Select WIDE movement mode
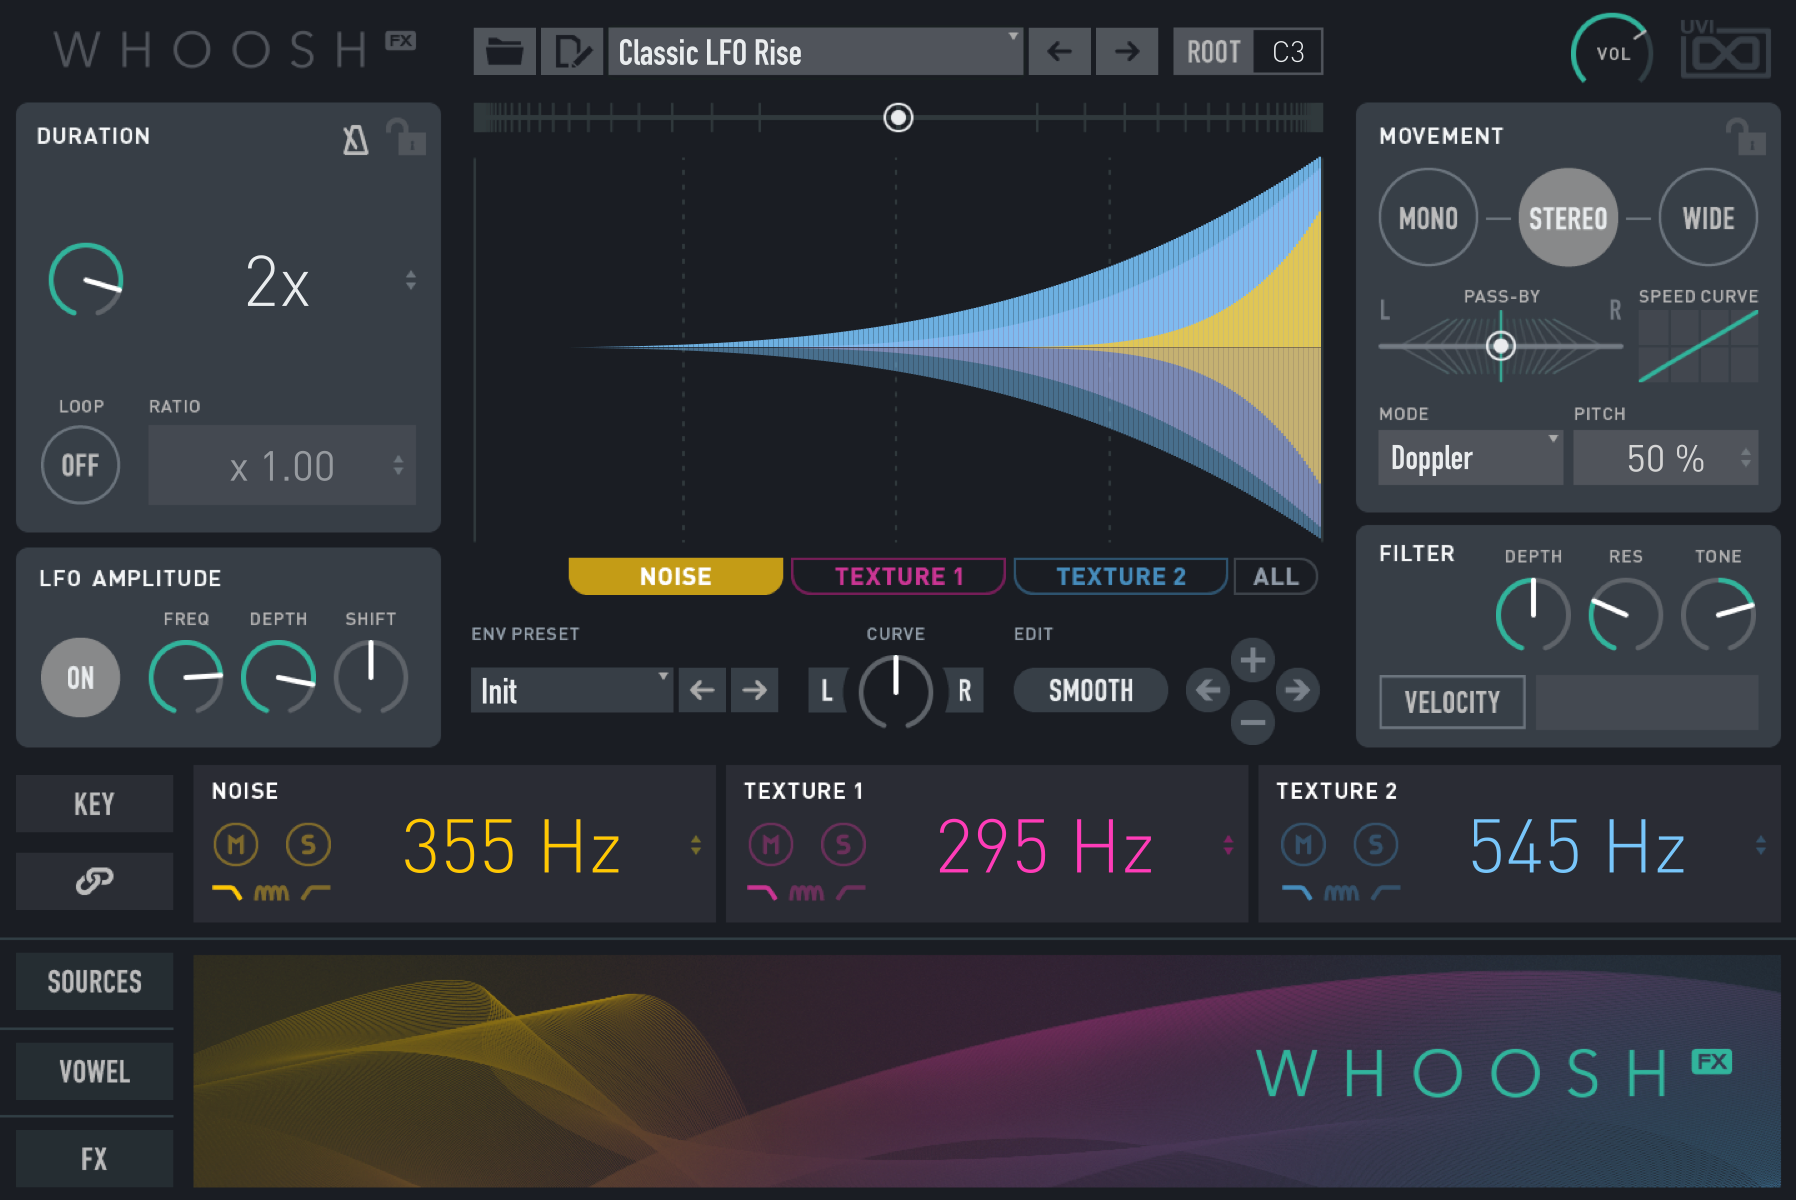This screenshot has height=1200, width=1796. (1707, 217)
